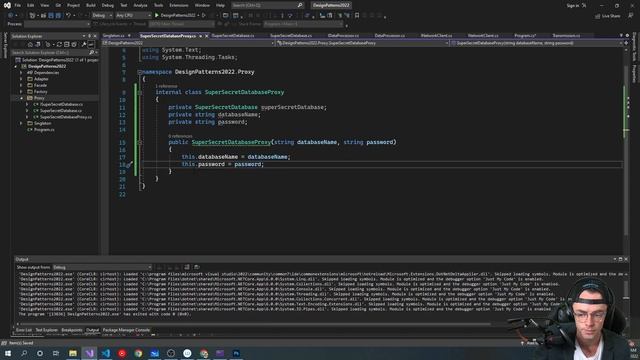Click the Visual Studio search box
This screenshot has width=640, height=360.
[267, 5]
